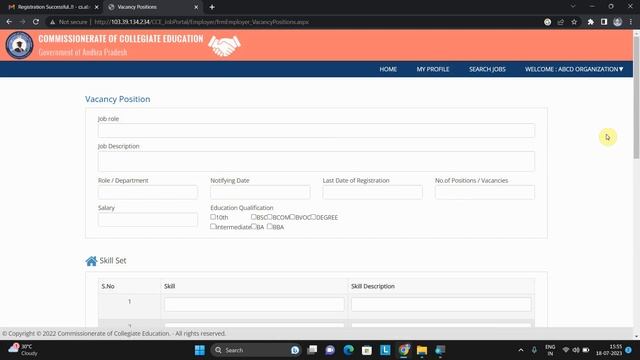Tick the BA qualification checkbox
This screenshot has width=640, height=360.
(x=253, y=226)
